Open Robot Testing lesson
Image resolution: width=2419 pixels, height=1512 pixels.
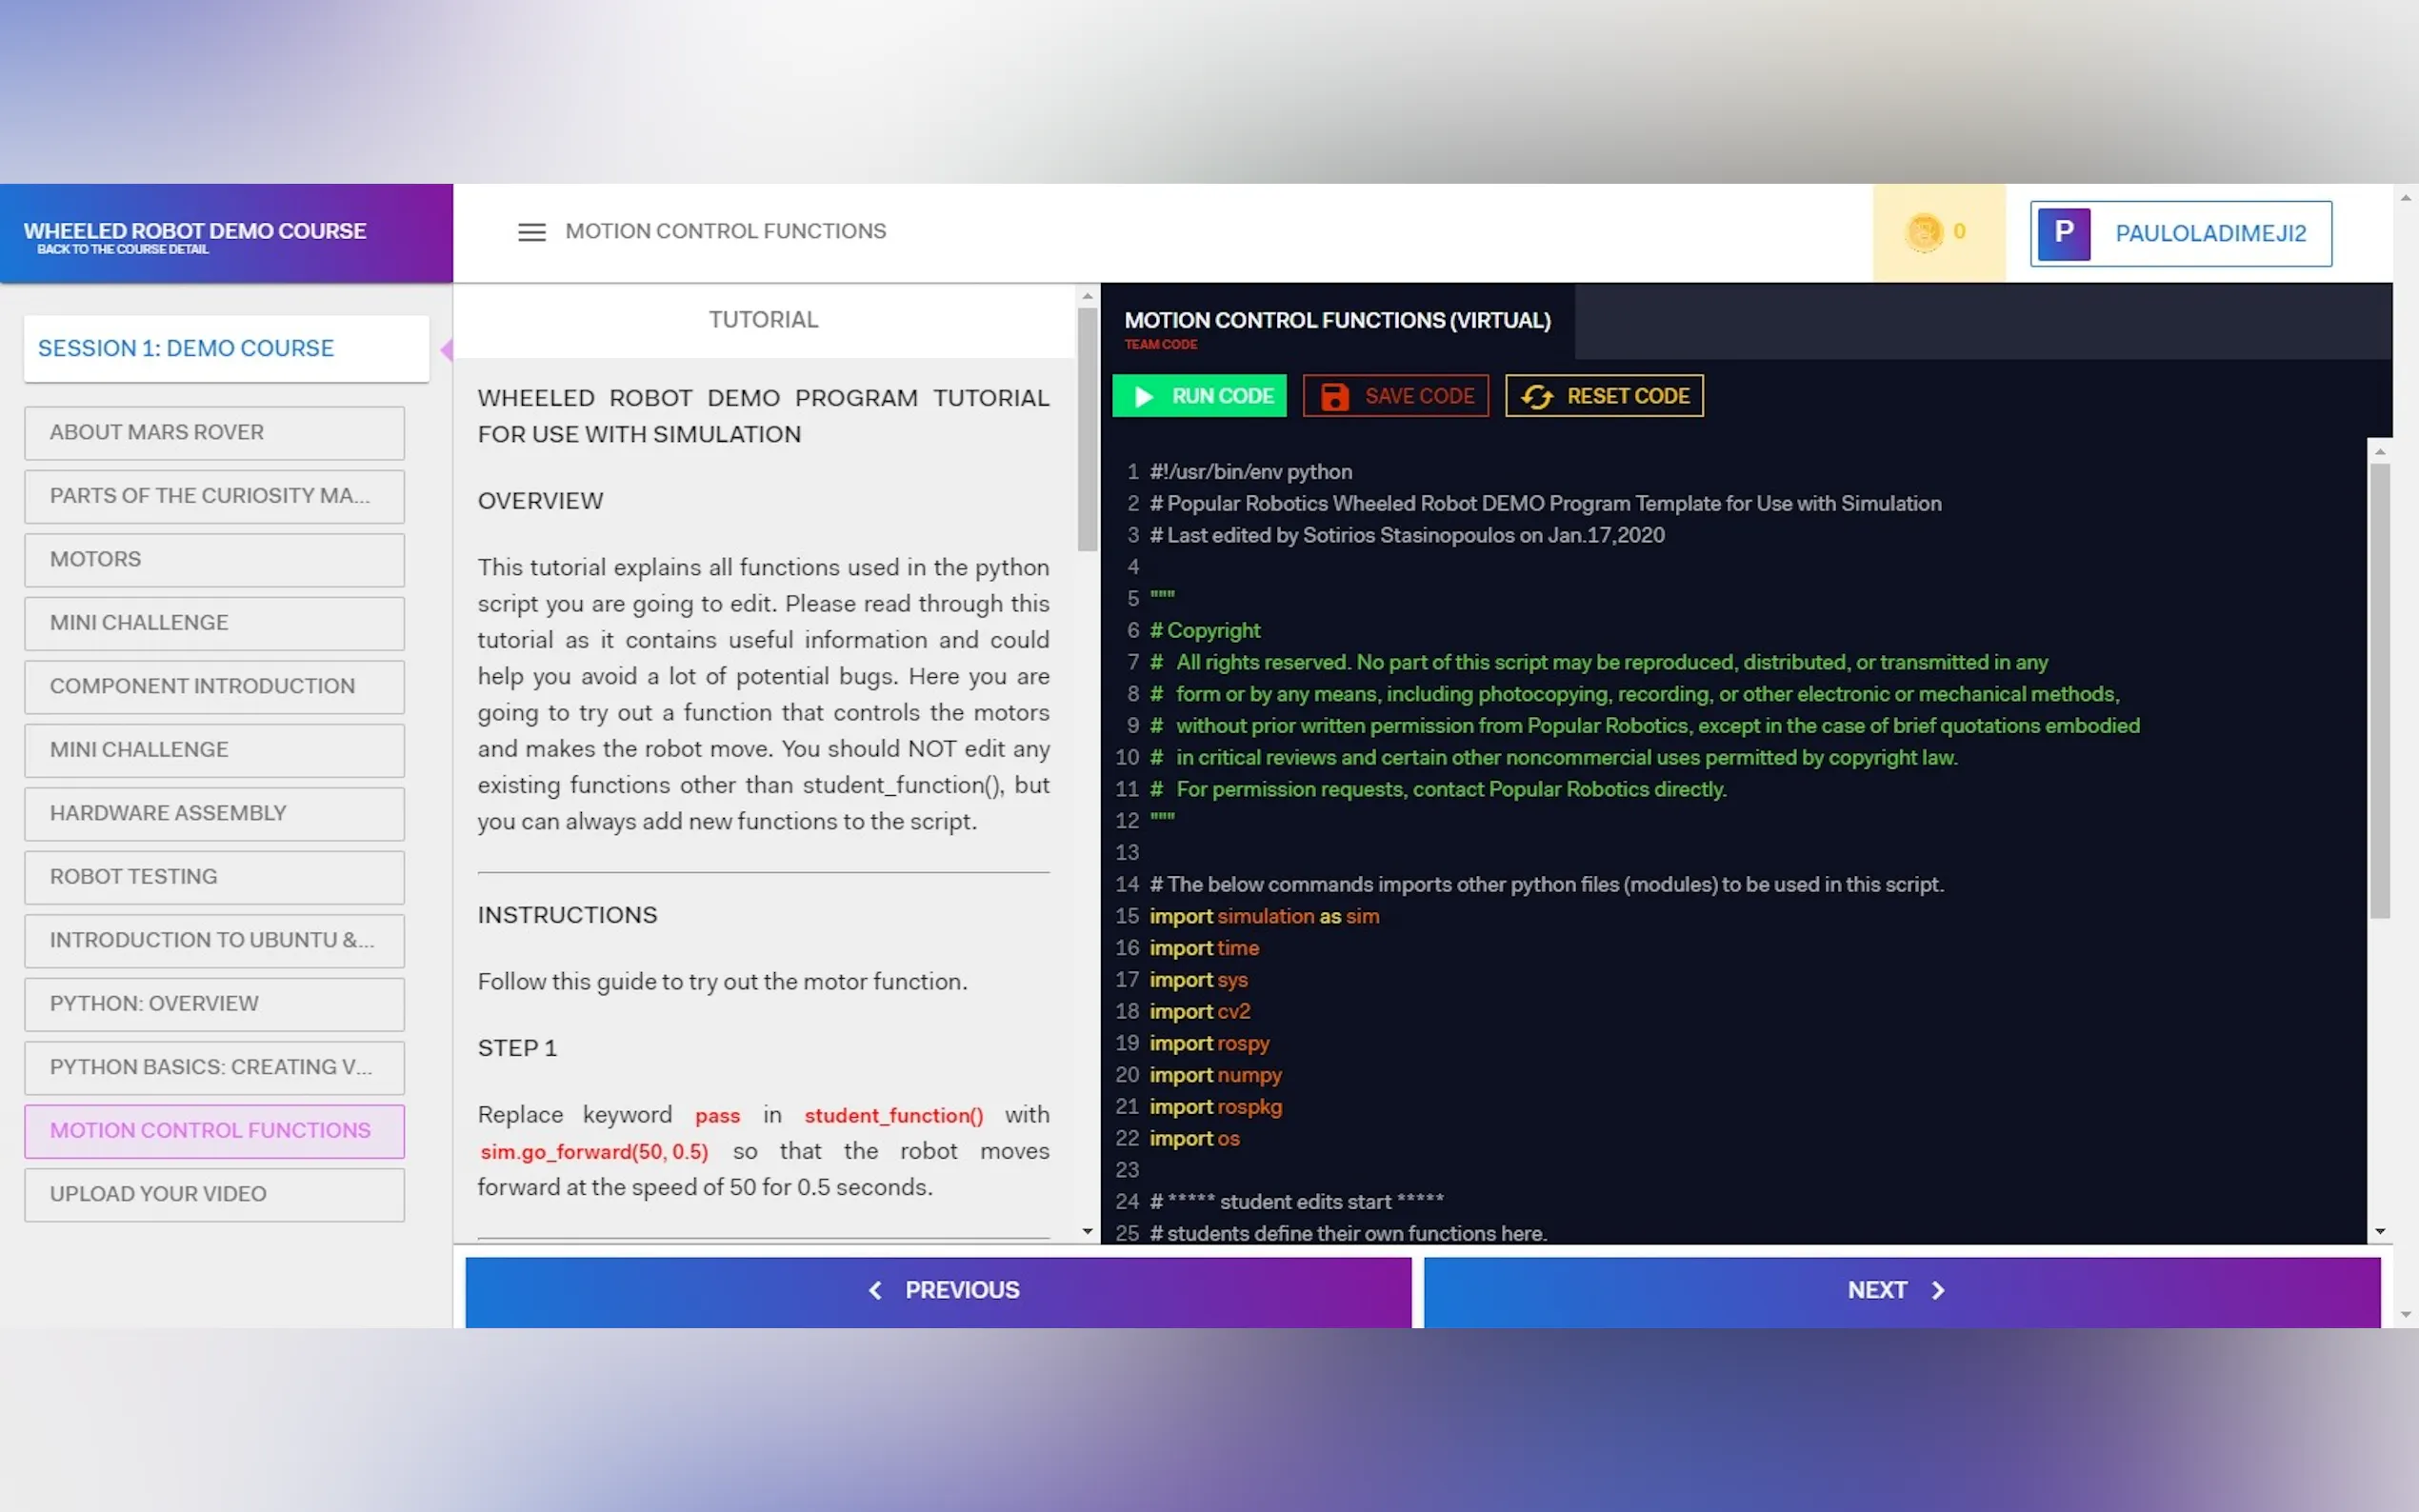coord(214,877)
